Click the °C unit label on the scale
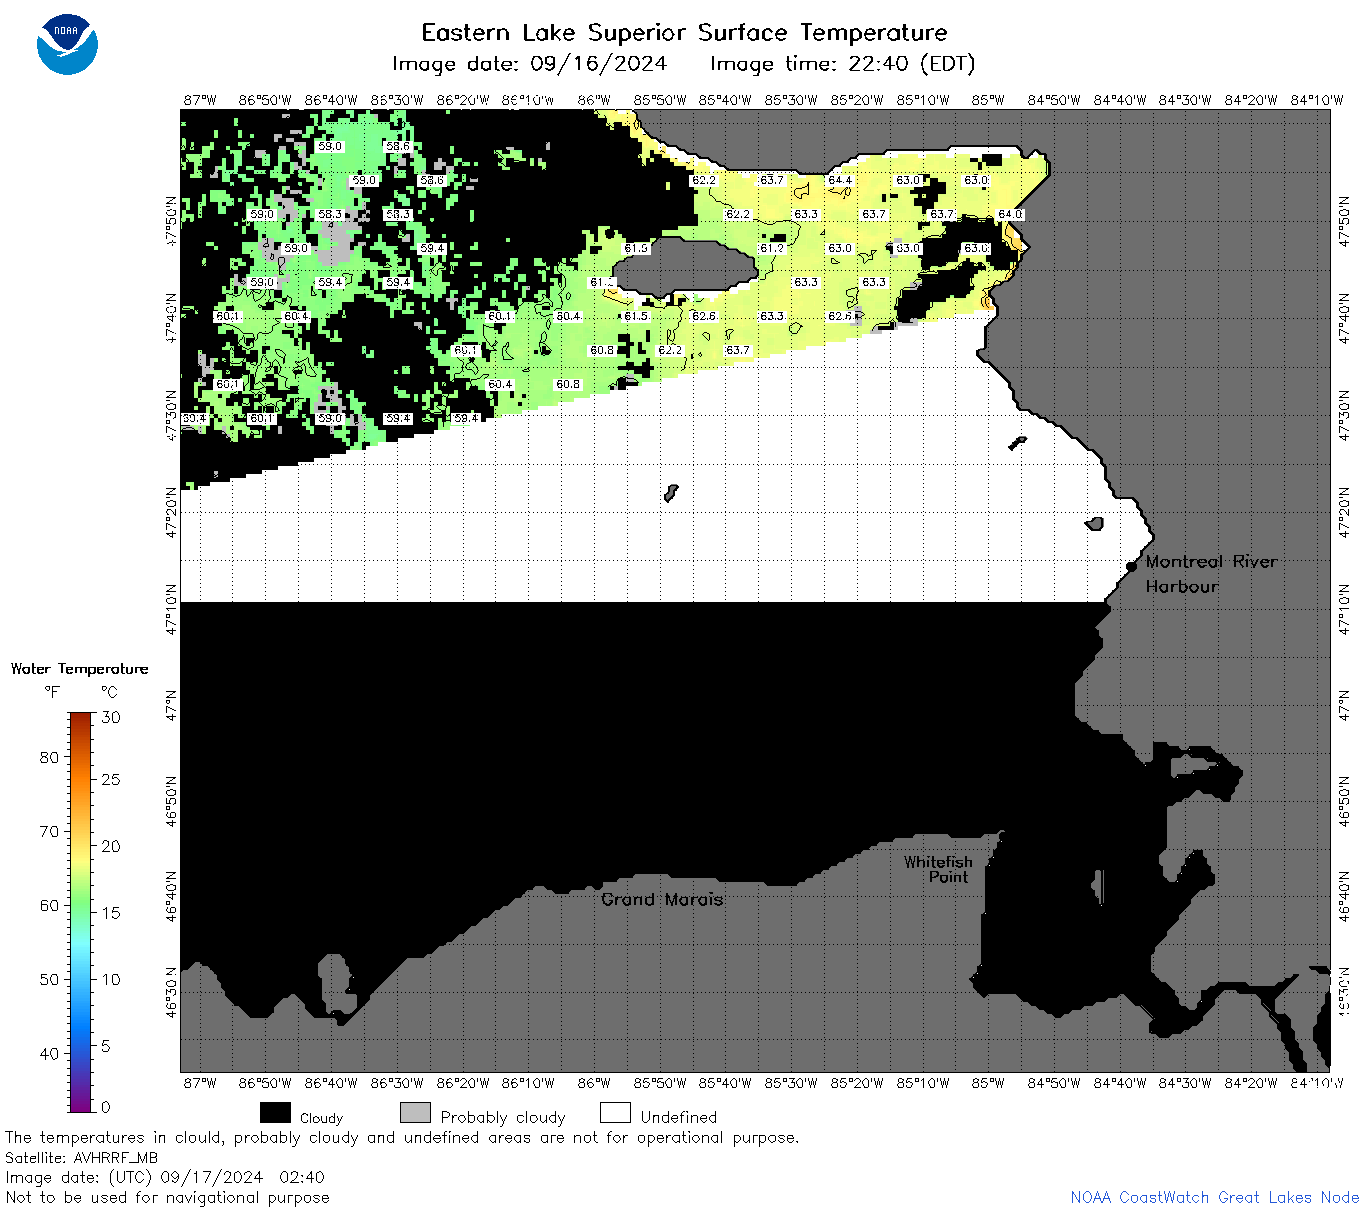Screen dimensions: 1370x1213 coord(109,692)
